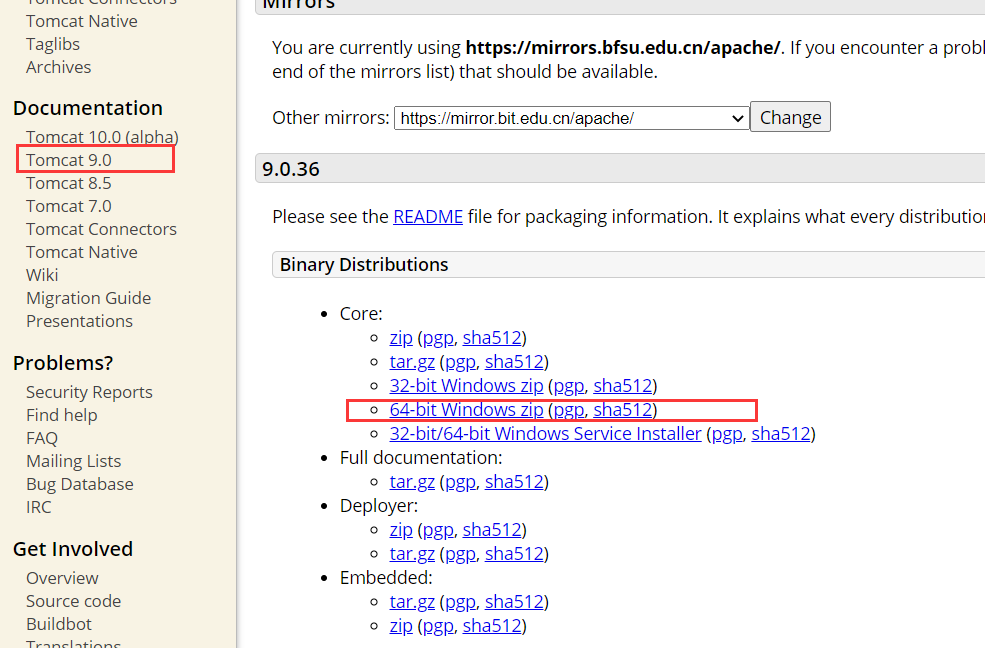
Task: Download the Deployer tar.gz
Action: pyautogui.click(x=412, y=554)
